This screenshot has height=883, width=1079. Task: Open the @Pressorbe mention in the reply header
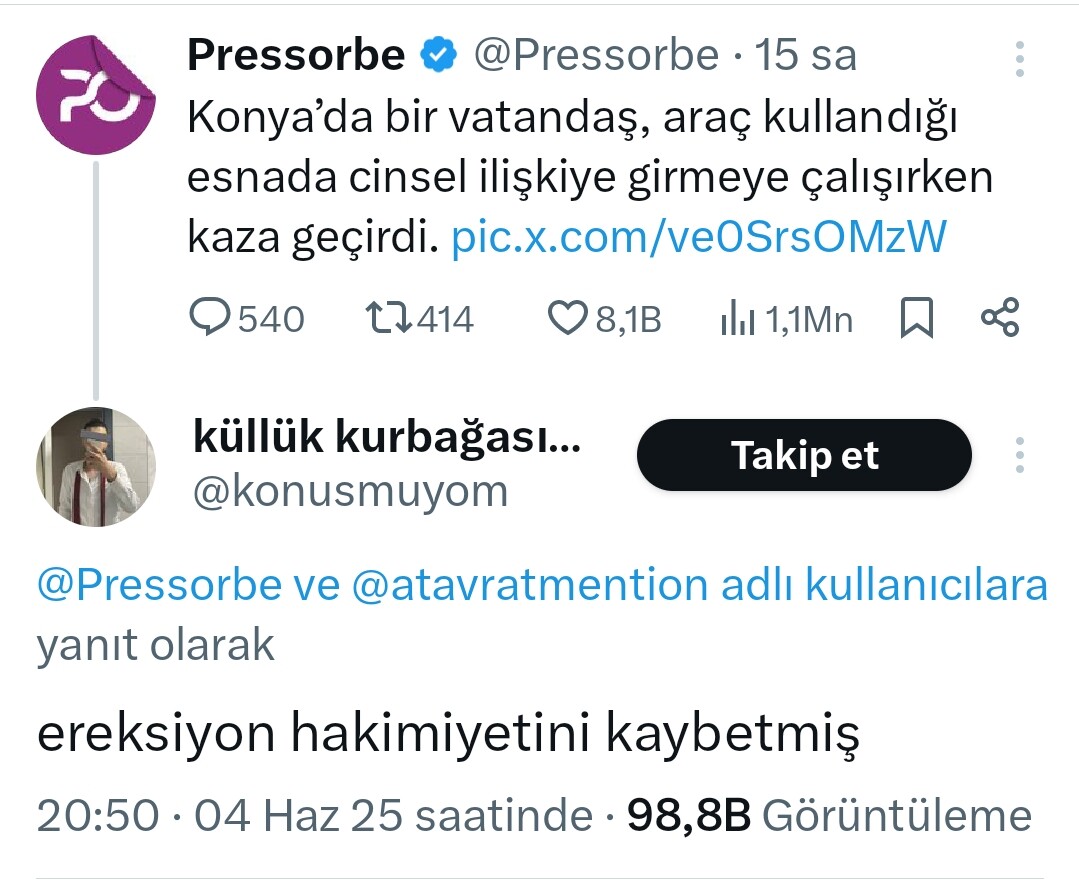pos(159,585)
